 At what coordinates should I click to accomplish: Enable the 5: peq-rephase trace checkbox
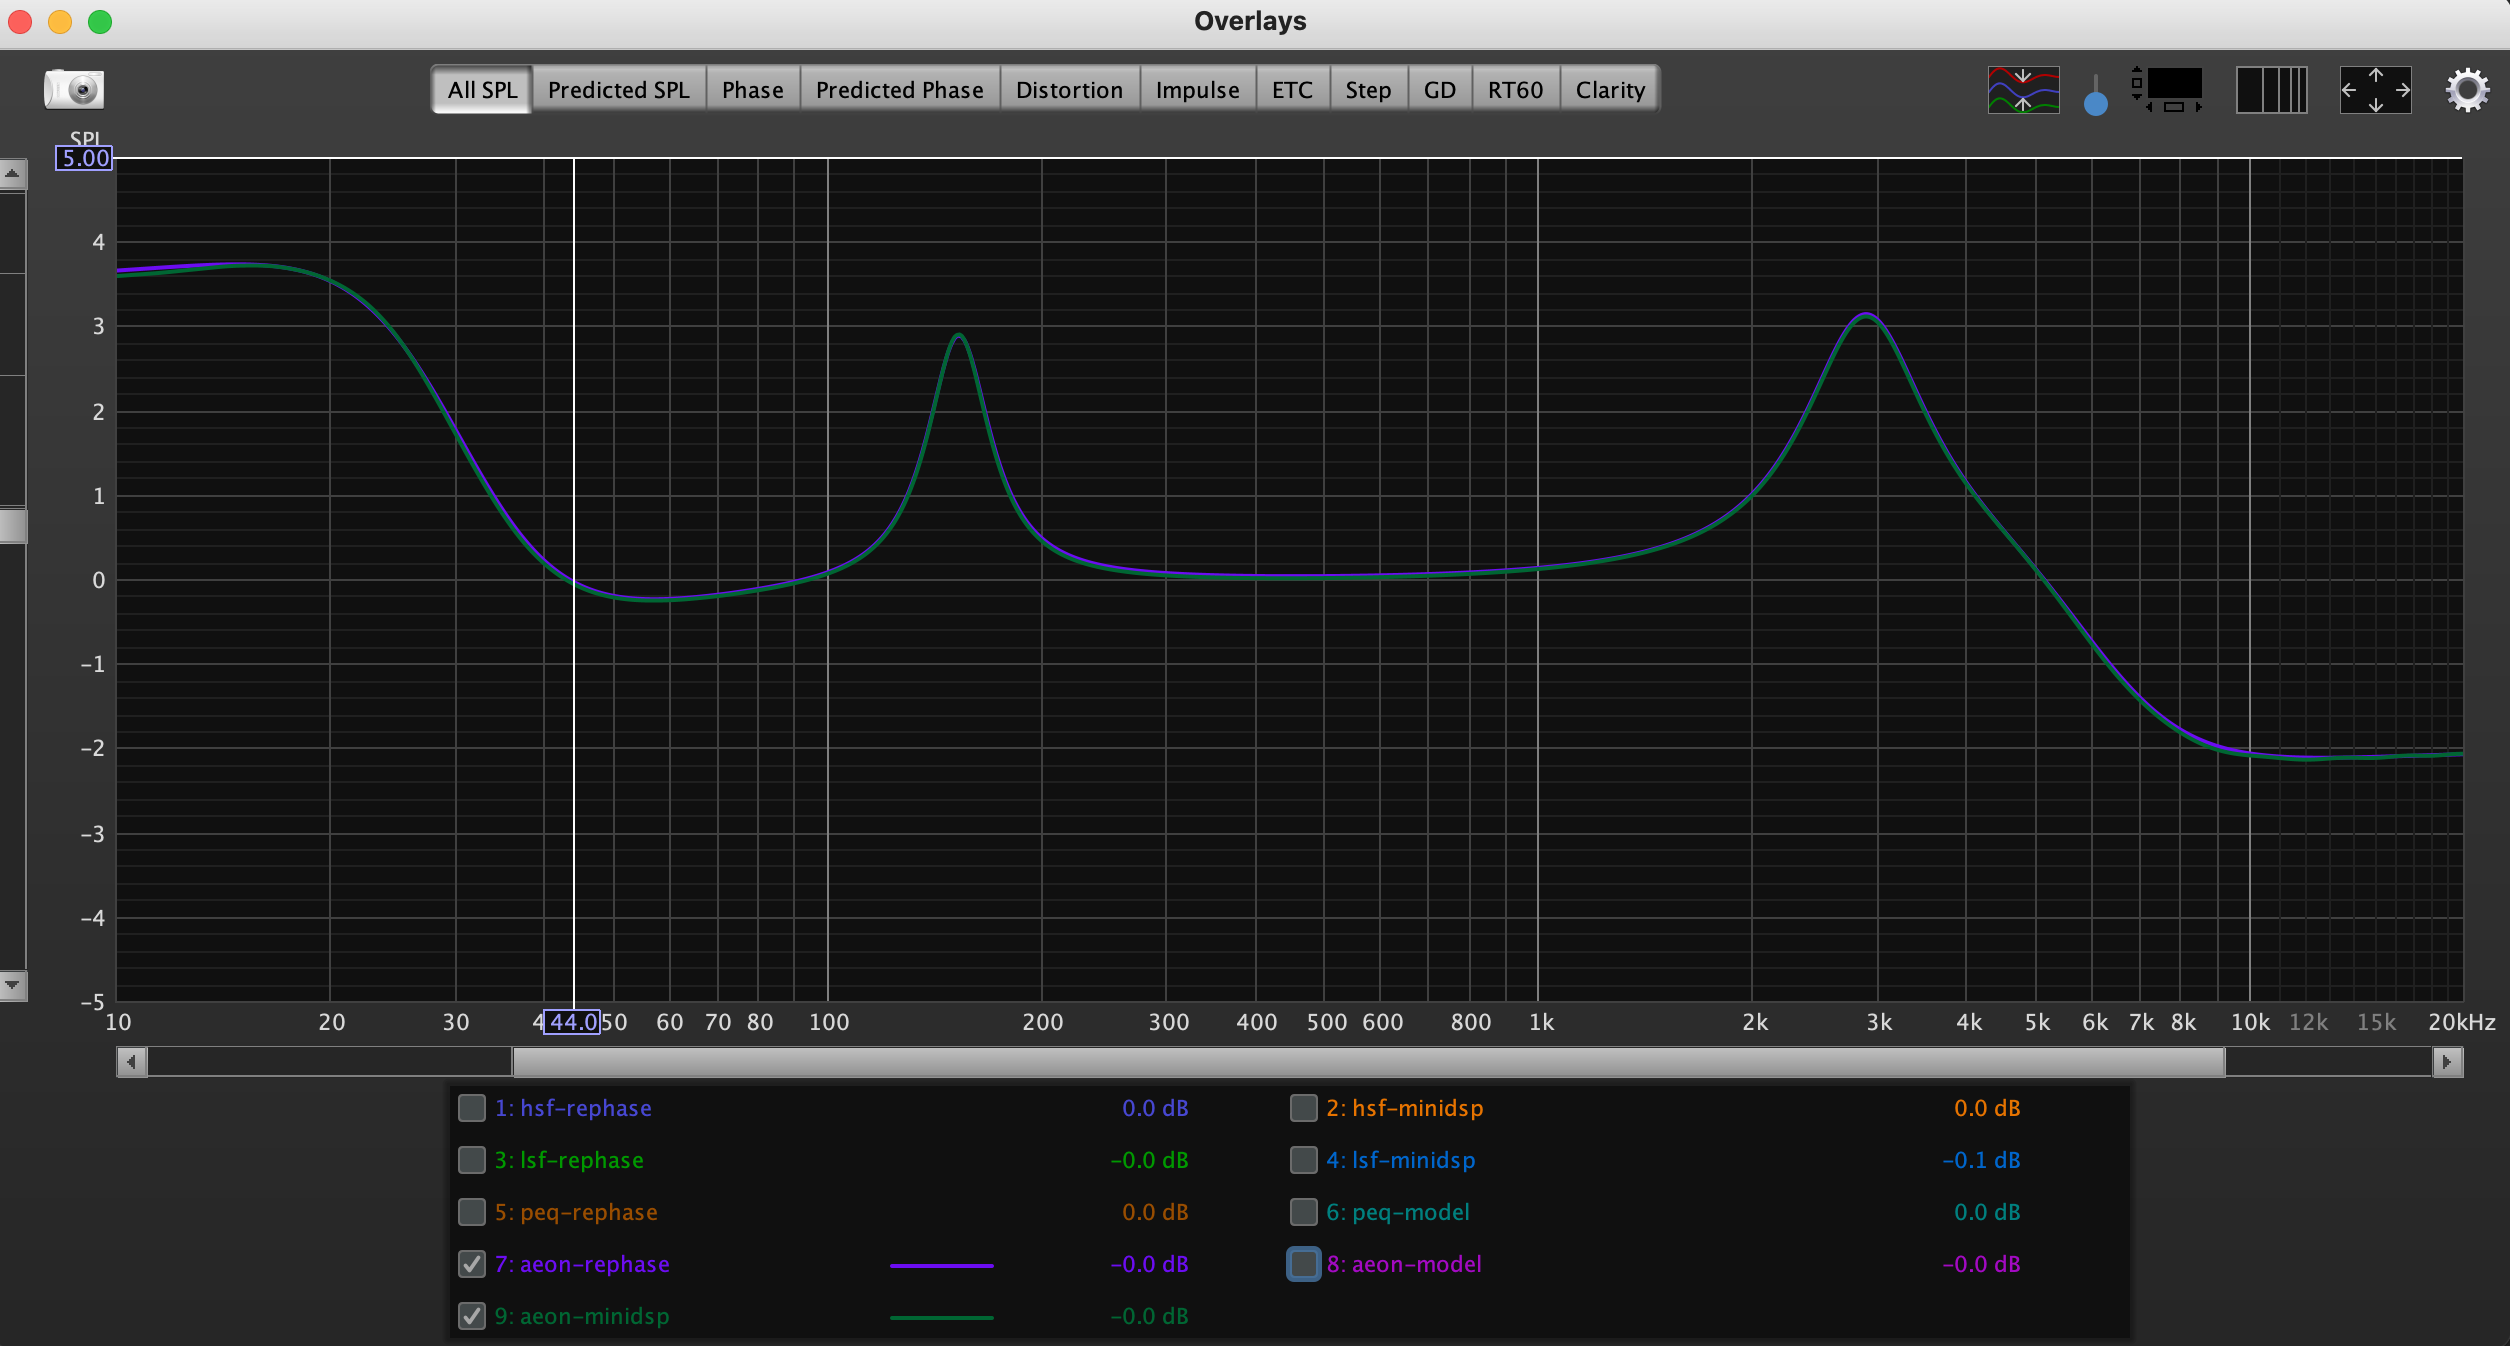(x=472, y=1212)
